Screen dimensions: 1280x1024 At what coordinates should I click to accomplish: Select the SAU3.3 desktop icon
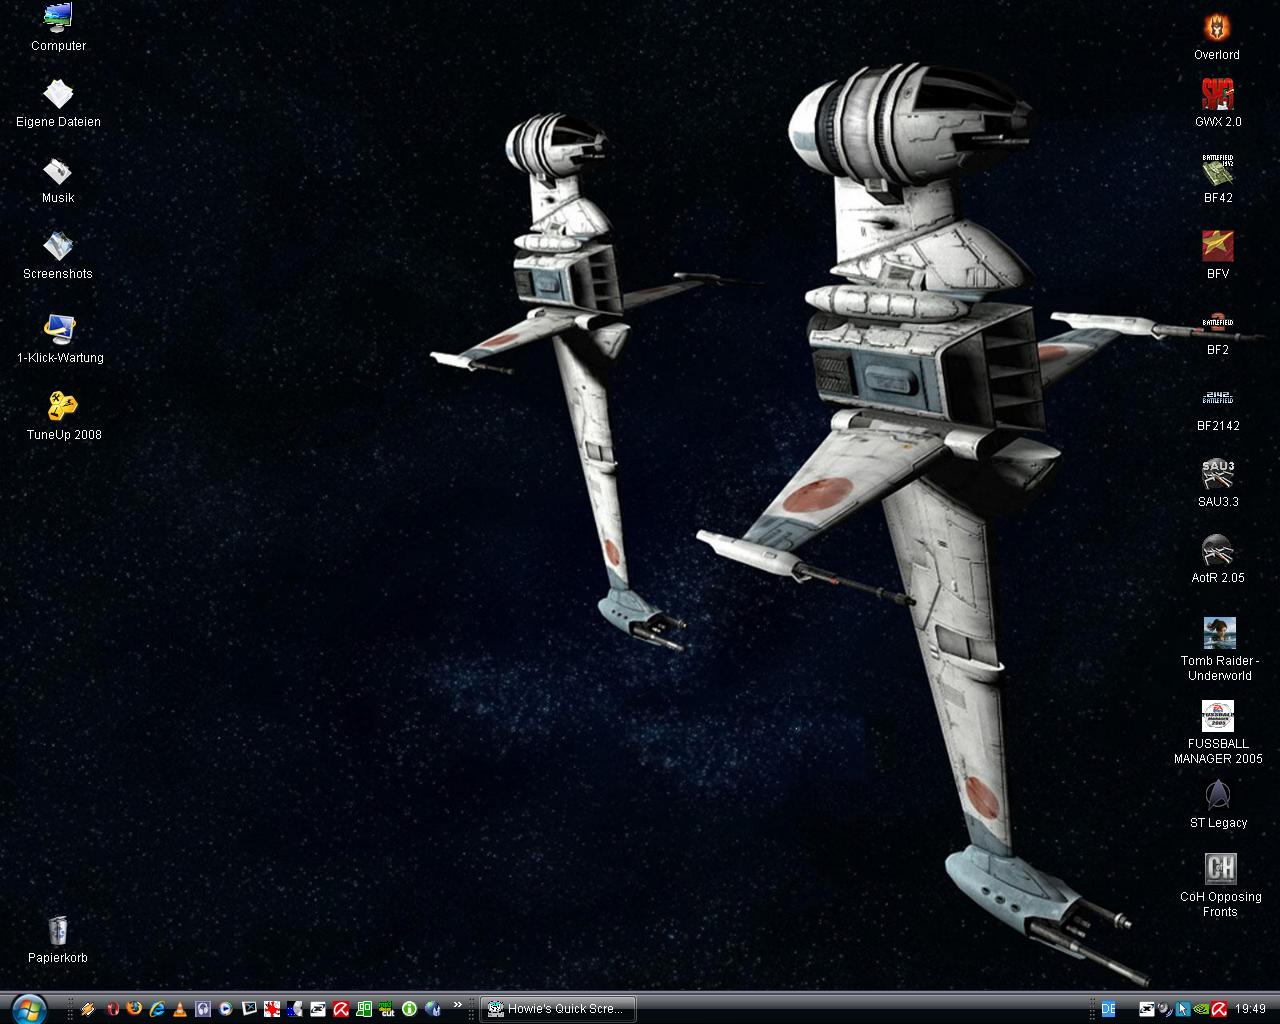[1218, 484]
